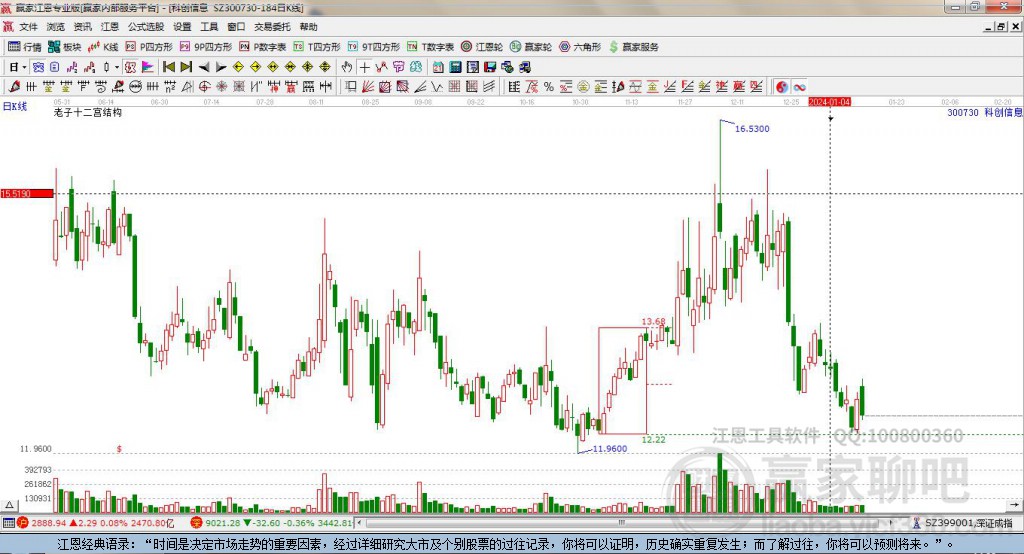Viewport: 1024px width, 554px height.
Task: Save the chart with the floppy icon
Action: pos(490,67)
